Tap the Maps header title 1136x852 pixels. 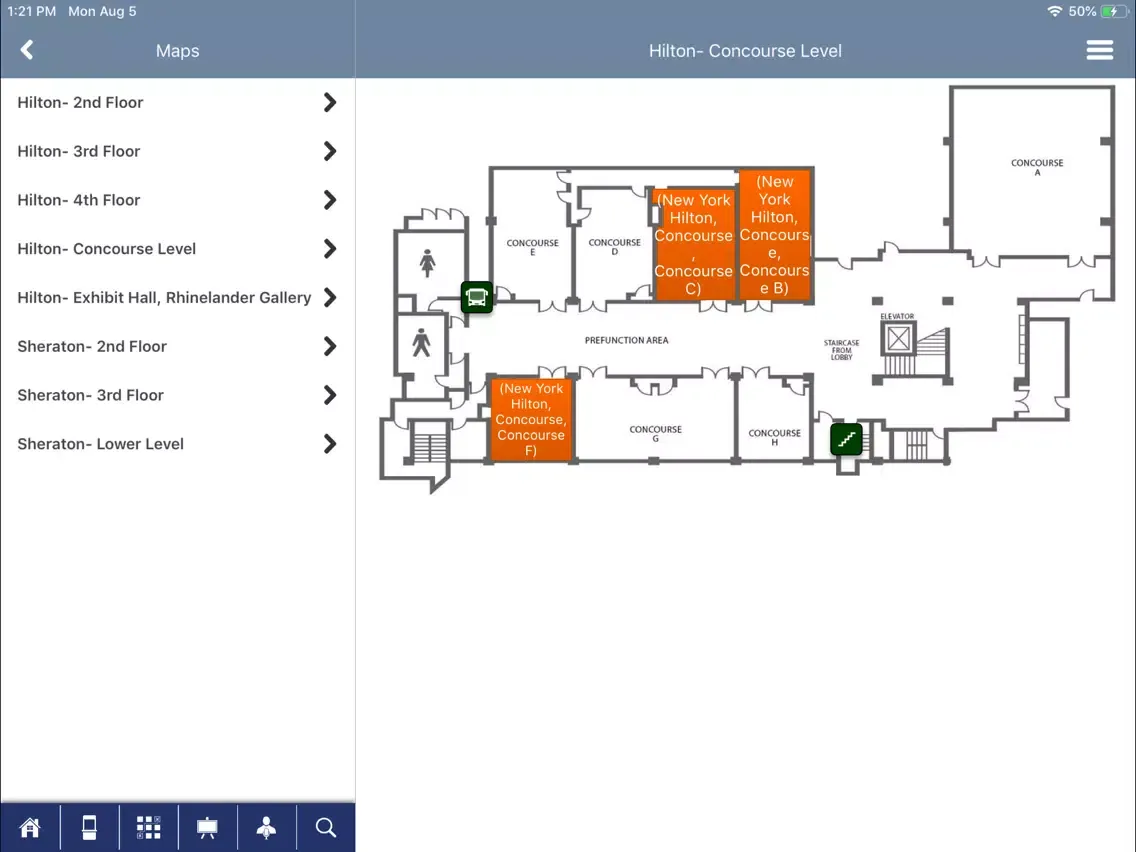[x=178, y=51]
